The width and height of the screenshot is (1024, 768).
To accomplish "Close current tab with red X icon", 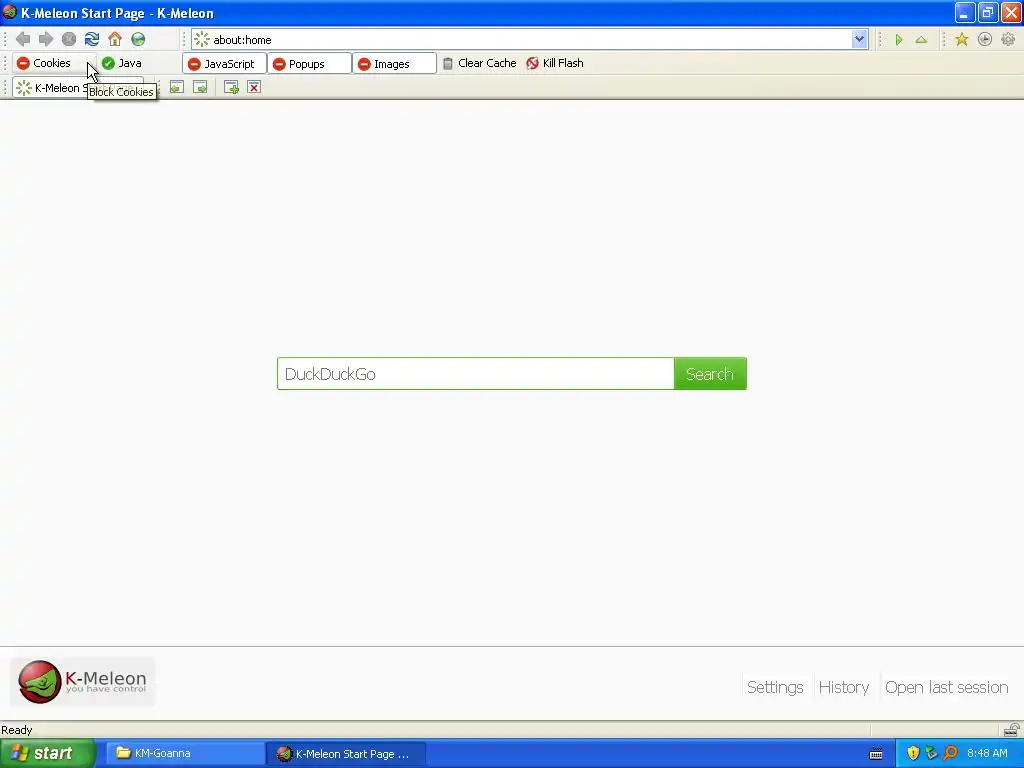I will click(x=254, y=88).
